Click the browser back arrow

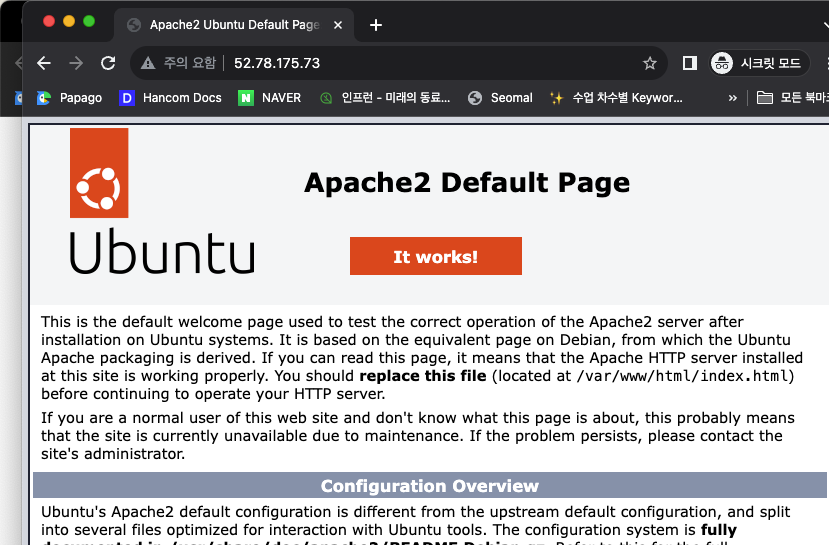pyautogui.click(x=44, y=63)
